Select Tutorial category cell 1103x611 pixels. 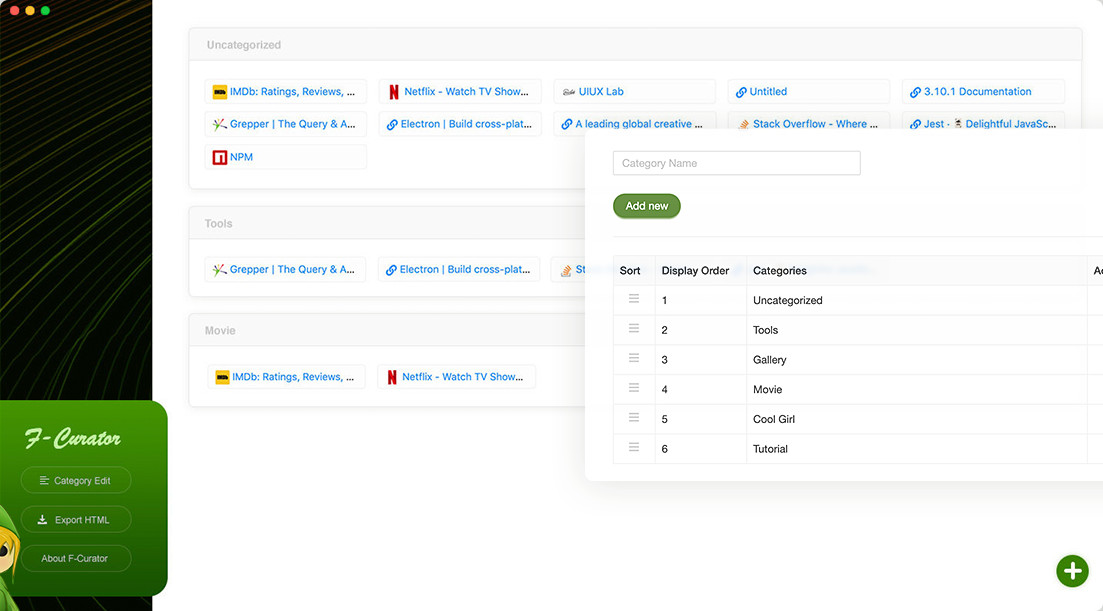(917, 449)
